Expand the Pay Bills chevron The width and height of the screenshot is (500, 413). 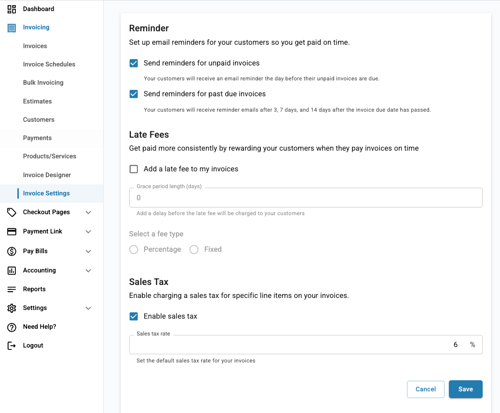tap(88, 251)
